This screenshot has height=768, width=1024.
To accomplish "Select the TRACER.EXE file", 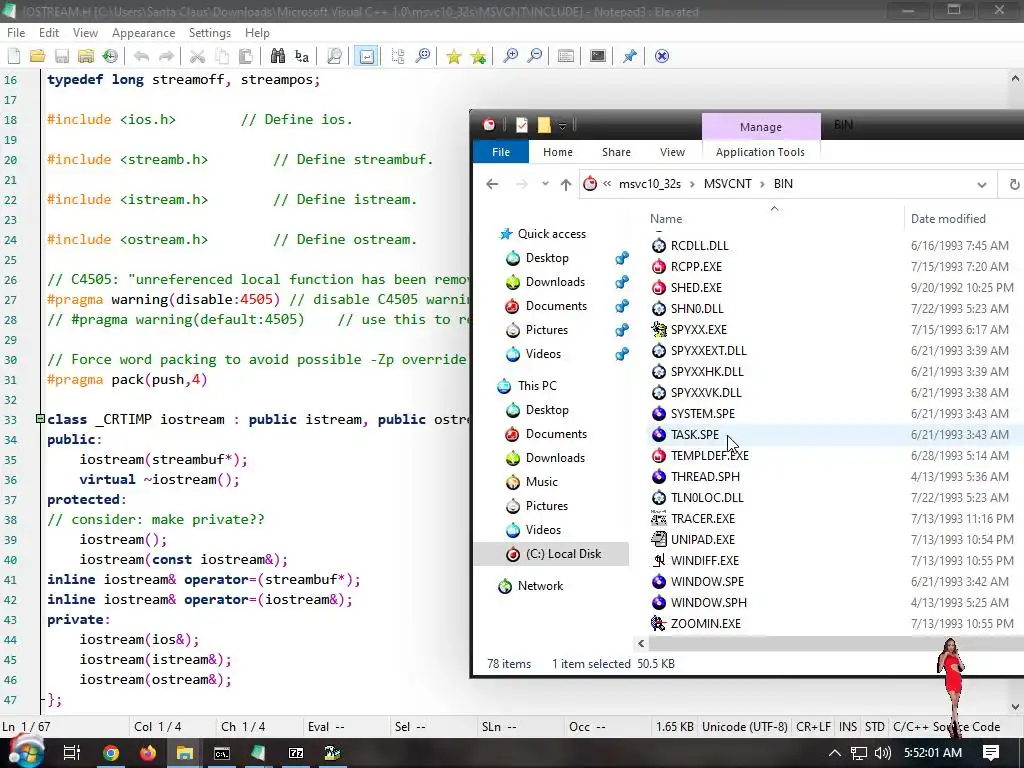I will point(703,519).
